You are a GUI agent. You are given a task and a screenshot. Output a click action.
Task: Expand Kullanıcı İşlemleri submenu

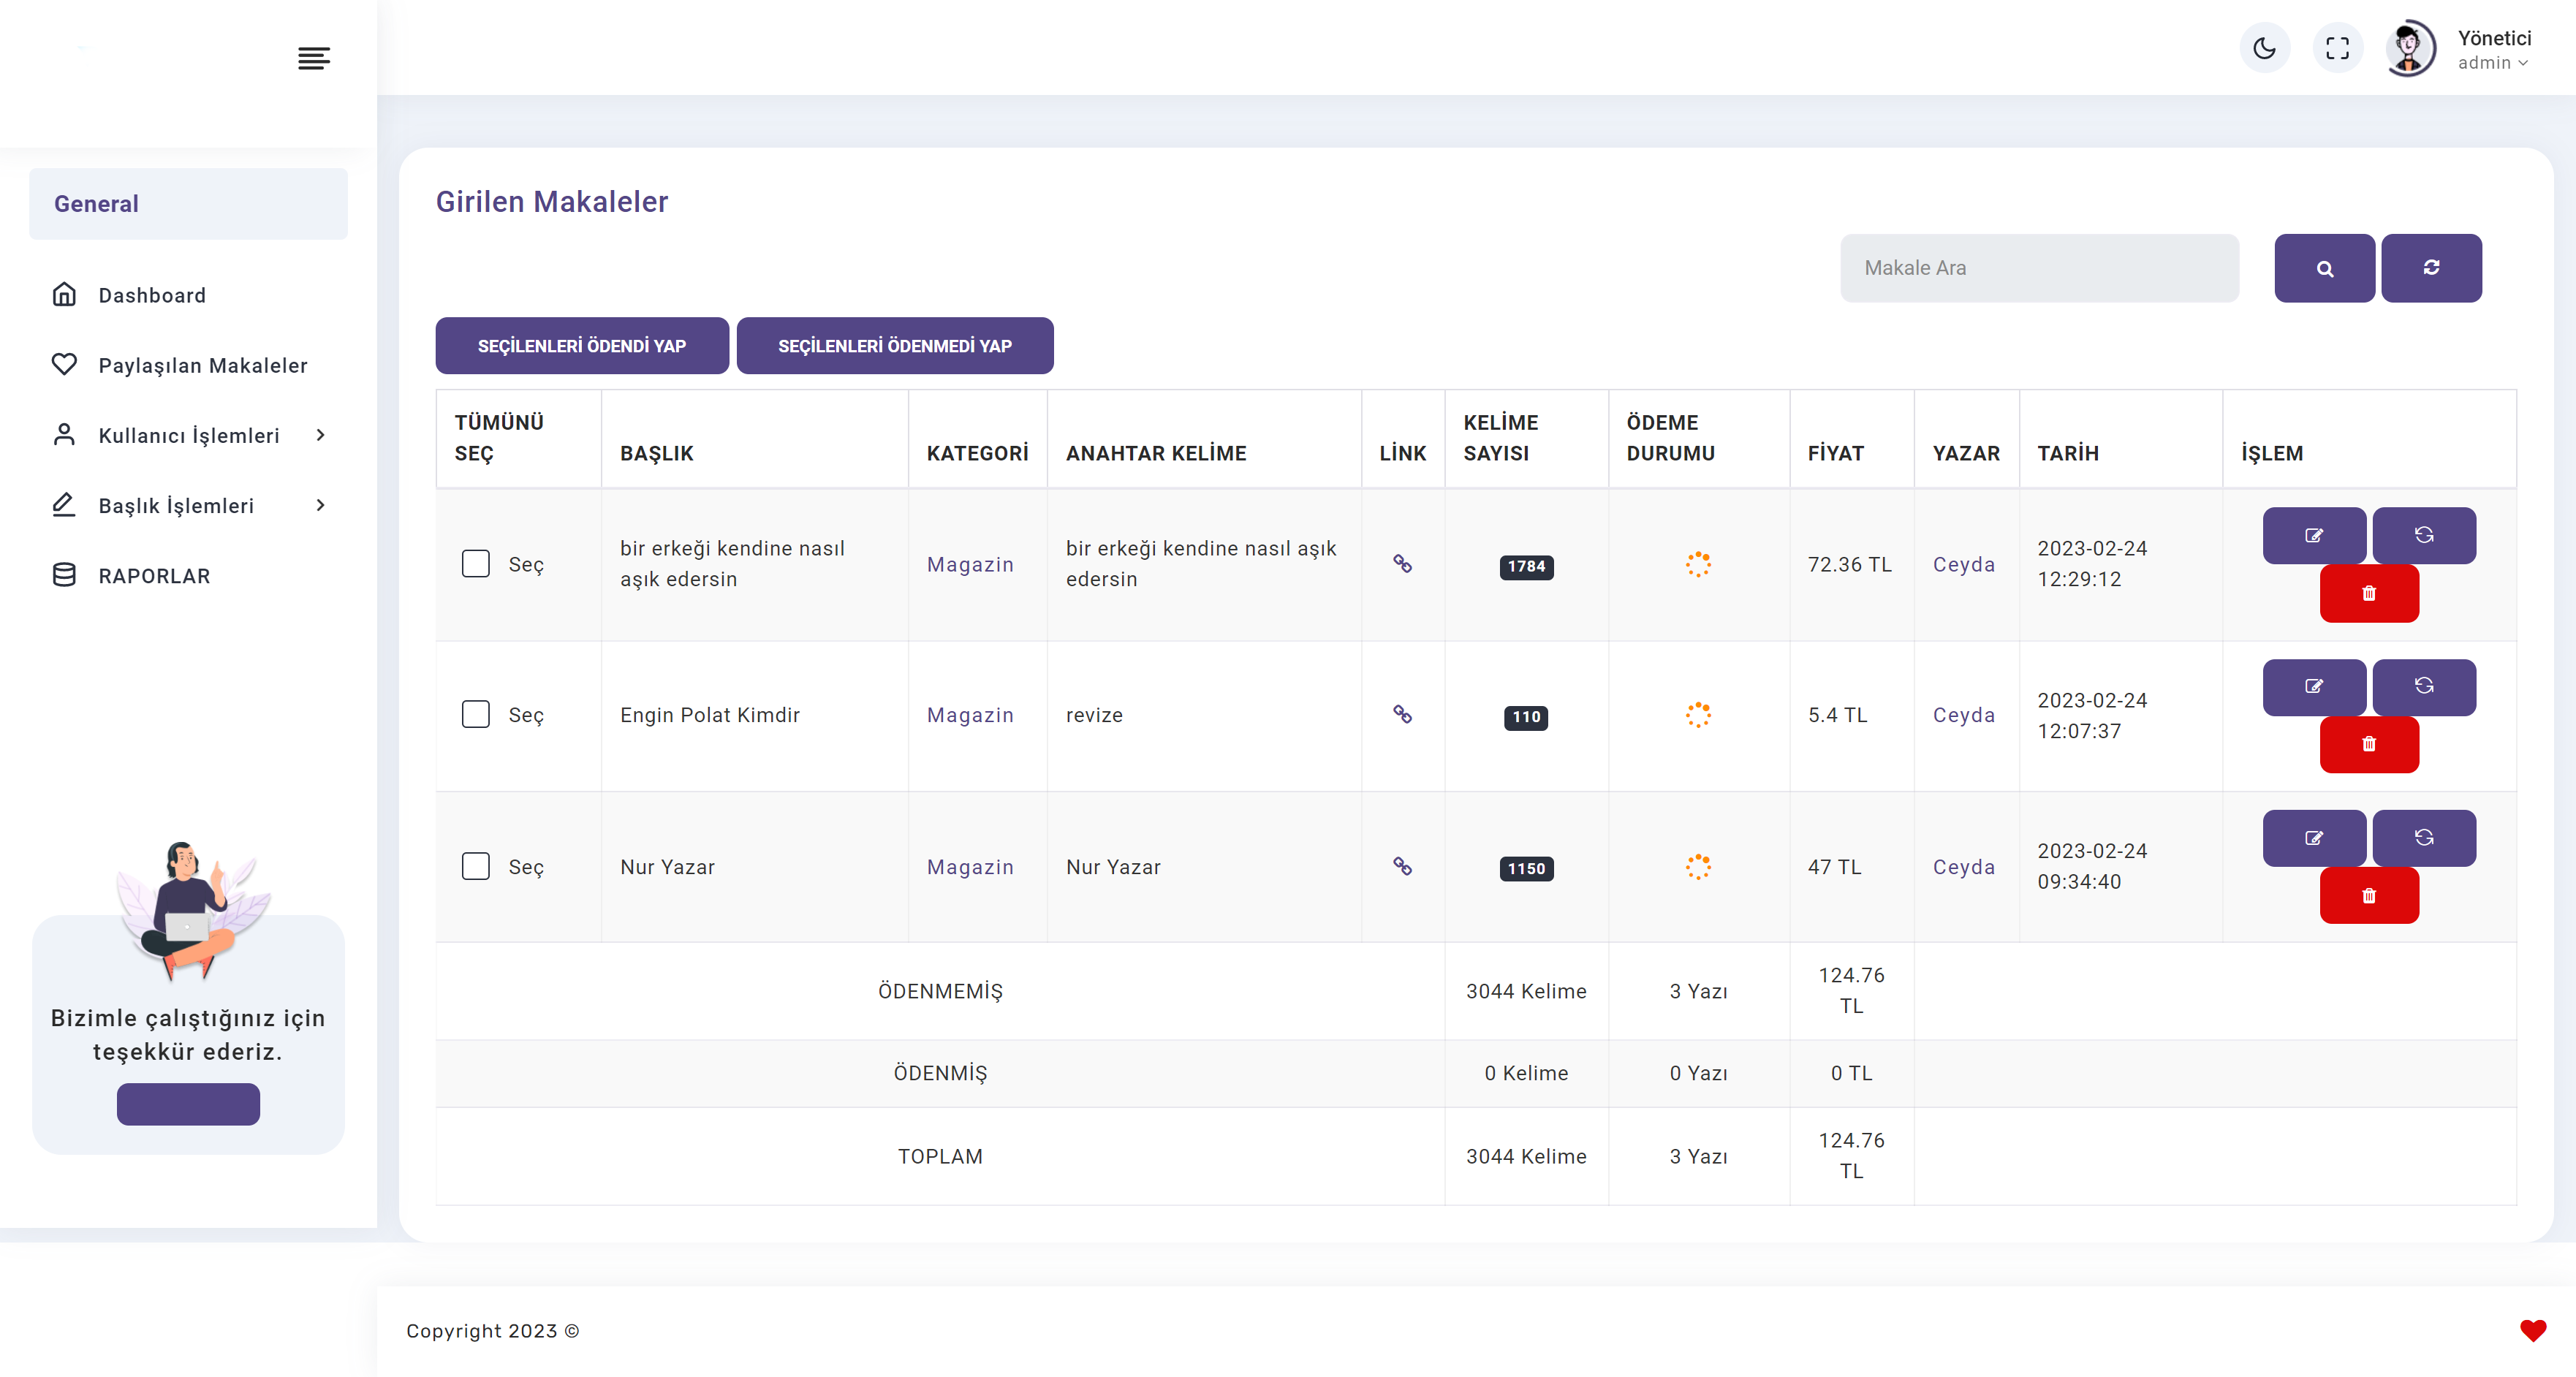click(x=189, y=435)
